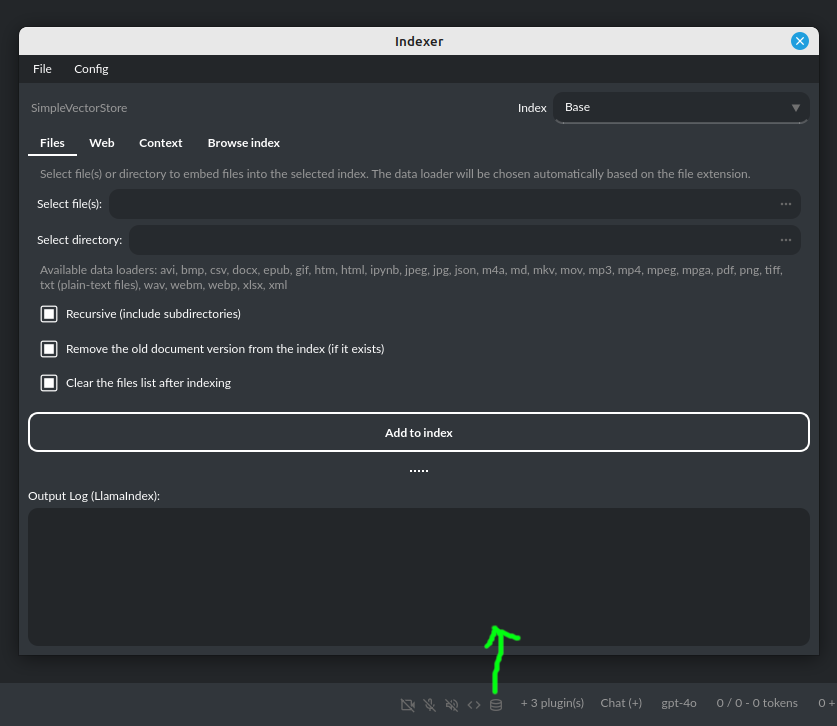Image resolution: width=837 pixels, height=726 pixels.
Task: Unmute the microphone icon at the bottom
Action: tap(430, 703)
